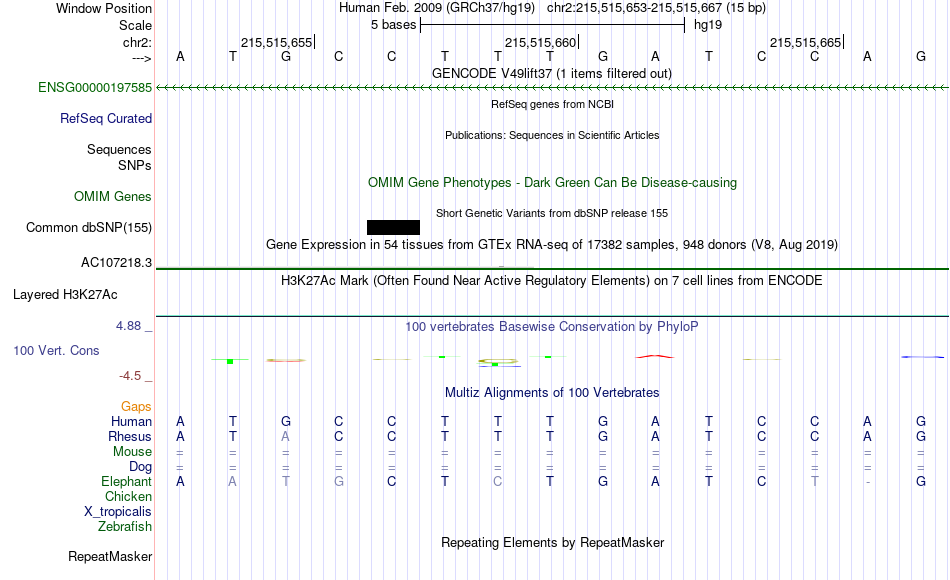Click the Human Feb. 2009 (GRCh37/hg19) header
The image size is (950, 580).
tap(437, 8)
